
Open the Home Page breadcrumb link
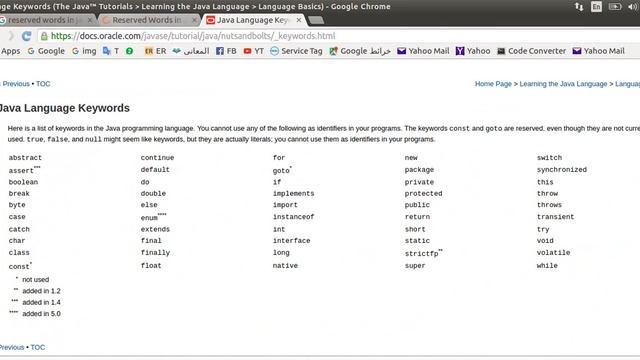(x=493, y=84)
